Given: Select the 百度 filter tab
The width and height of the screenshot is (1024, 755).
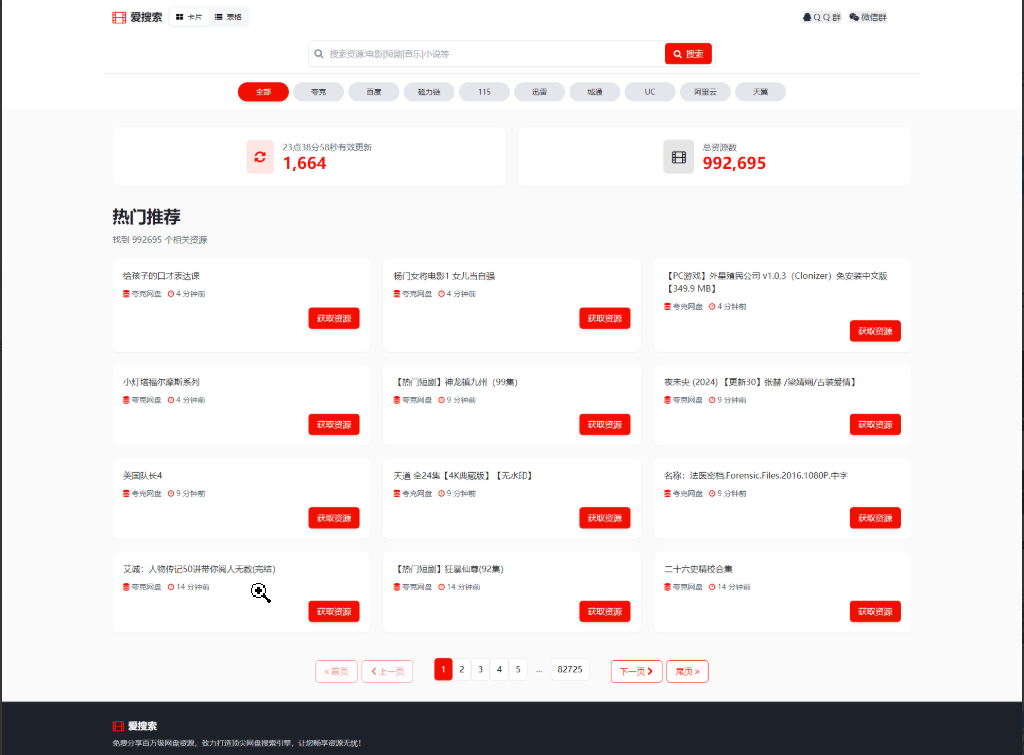Looking at the screenshot, I should [x=374, y=92].
